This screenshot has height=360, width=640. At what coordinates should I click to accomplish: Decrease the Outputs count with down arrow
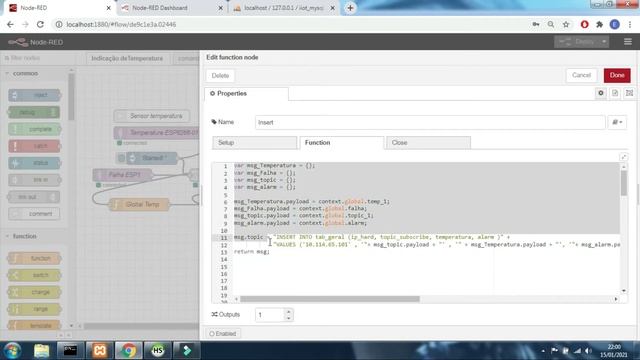[x=289, y=318]
